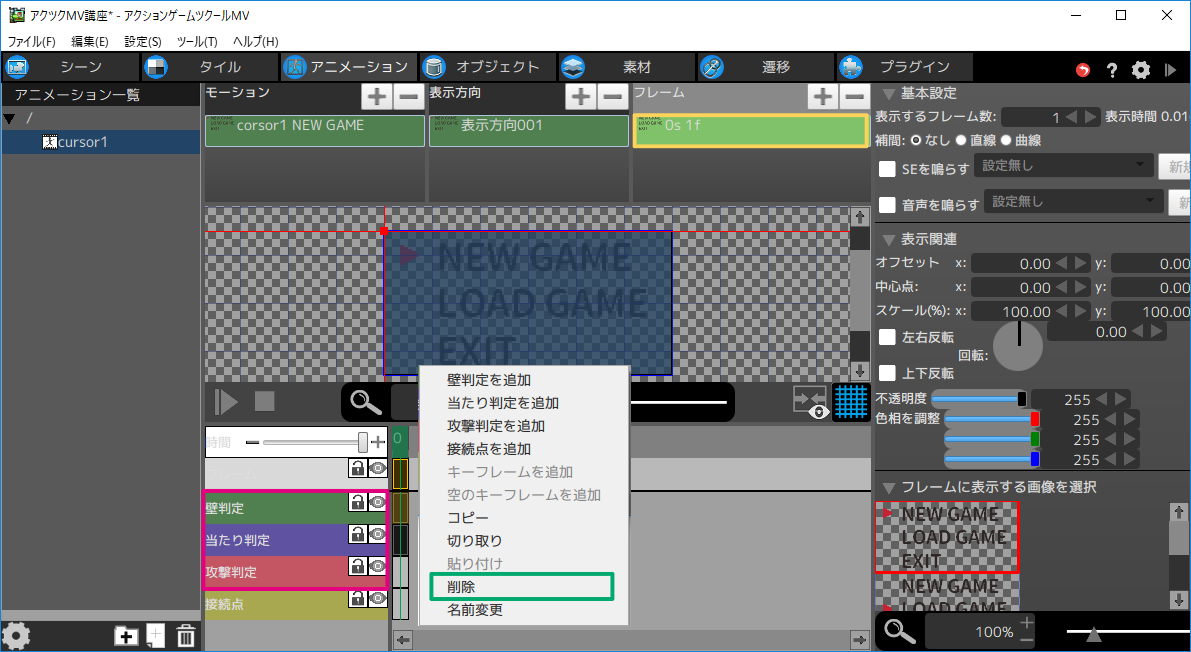1191x652 pixels.
Task: Collapse the root folder in animation tree
Action: [x=10, y=119]
